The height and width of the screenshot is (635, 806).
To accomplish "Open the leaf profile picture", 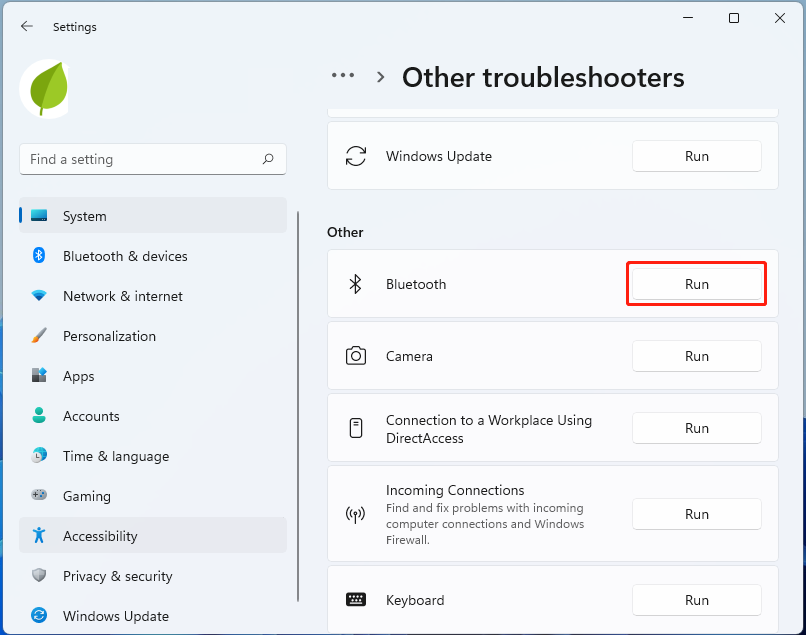I will coord(45,89).
